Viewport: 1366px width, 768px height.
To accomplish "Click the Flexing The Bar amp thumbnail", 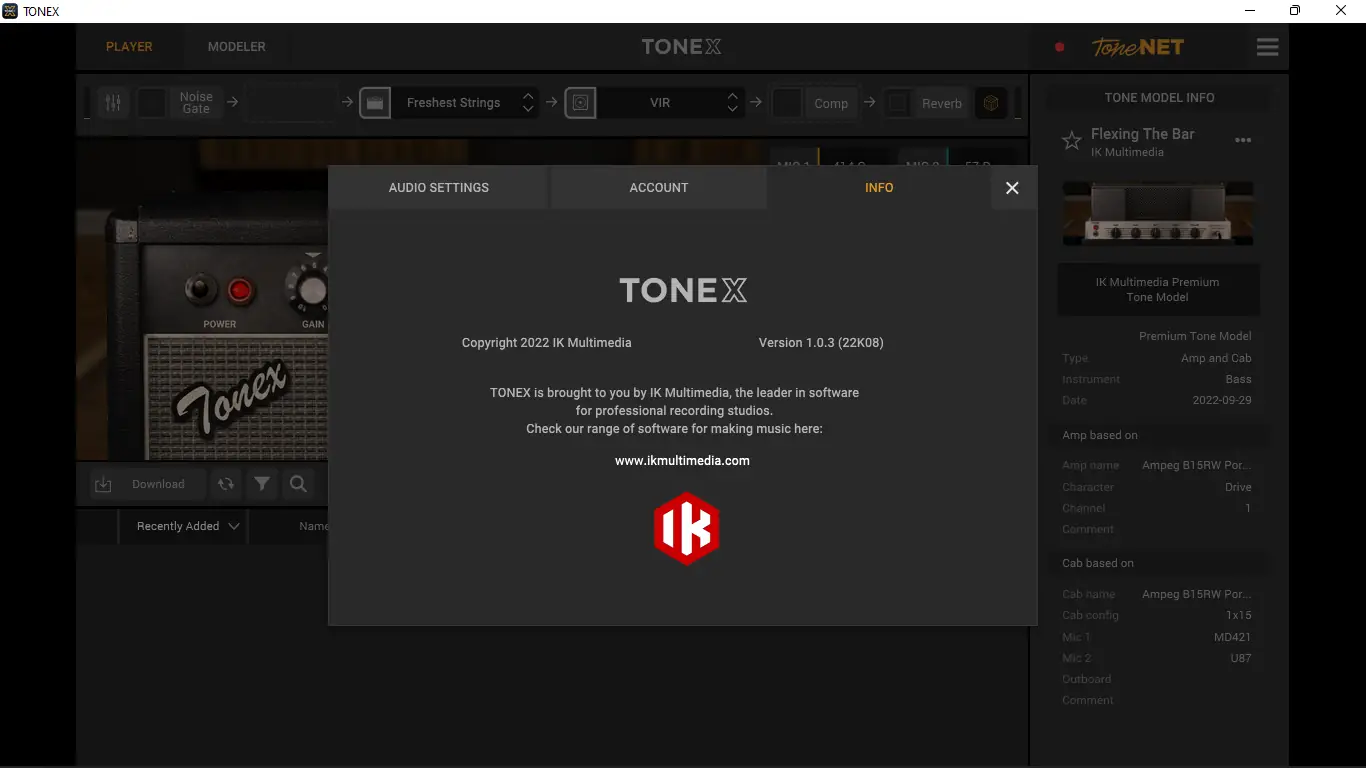I will [x=1158, y=213].
